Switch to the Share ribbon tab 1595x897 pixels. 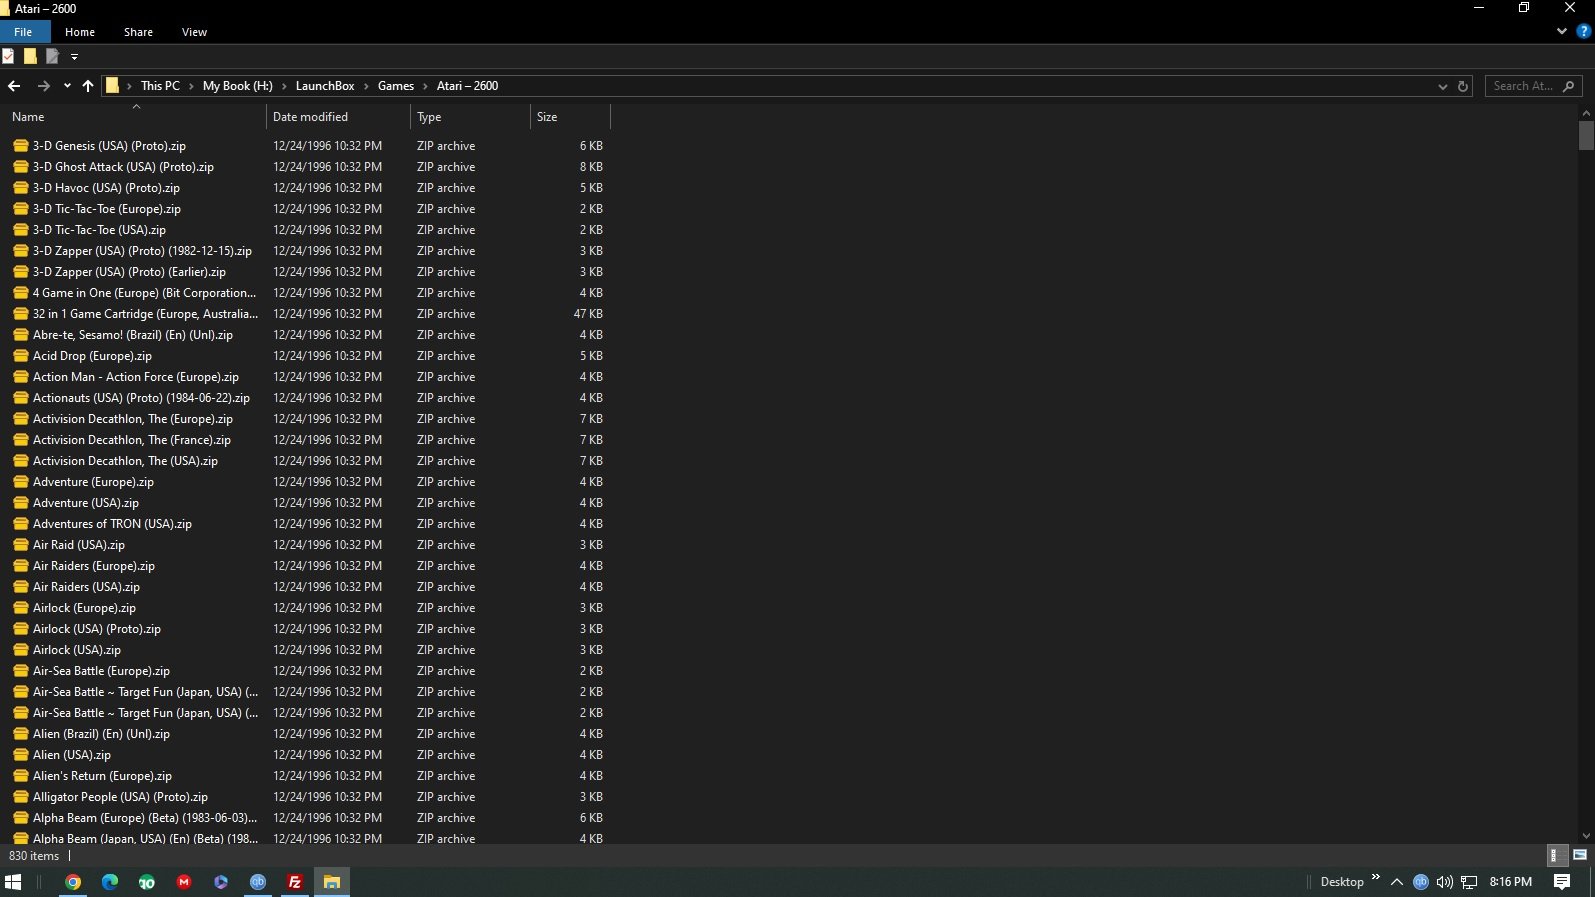pos(138,32)
